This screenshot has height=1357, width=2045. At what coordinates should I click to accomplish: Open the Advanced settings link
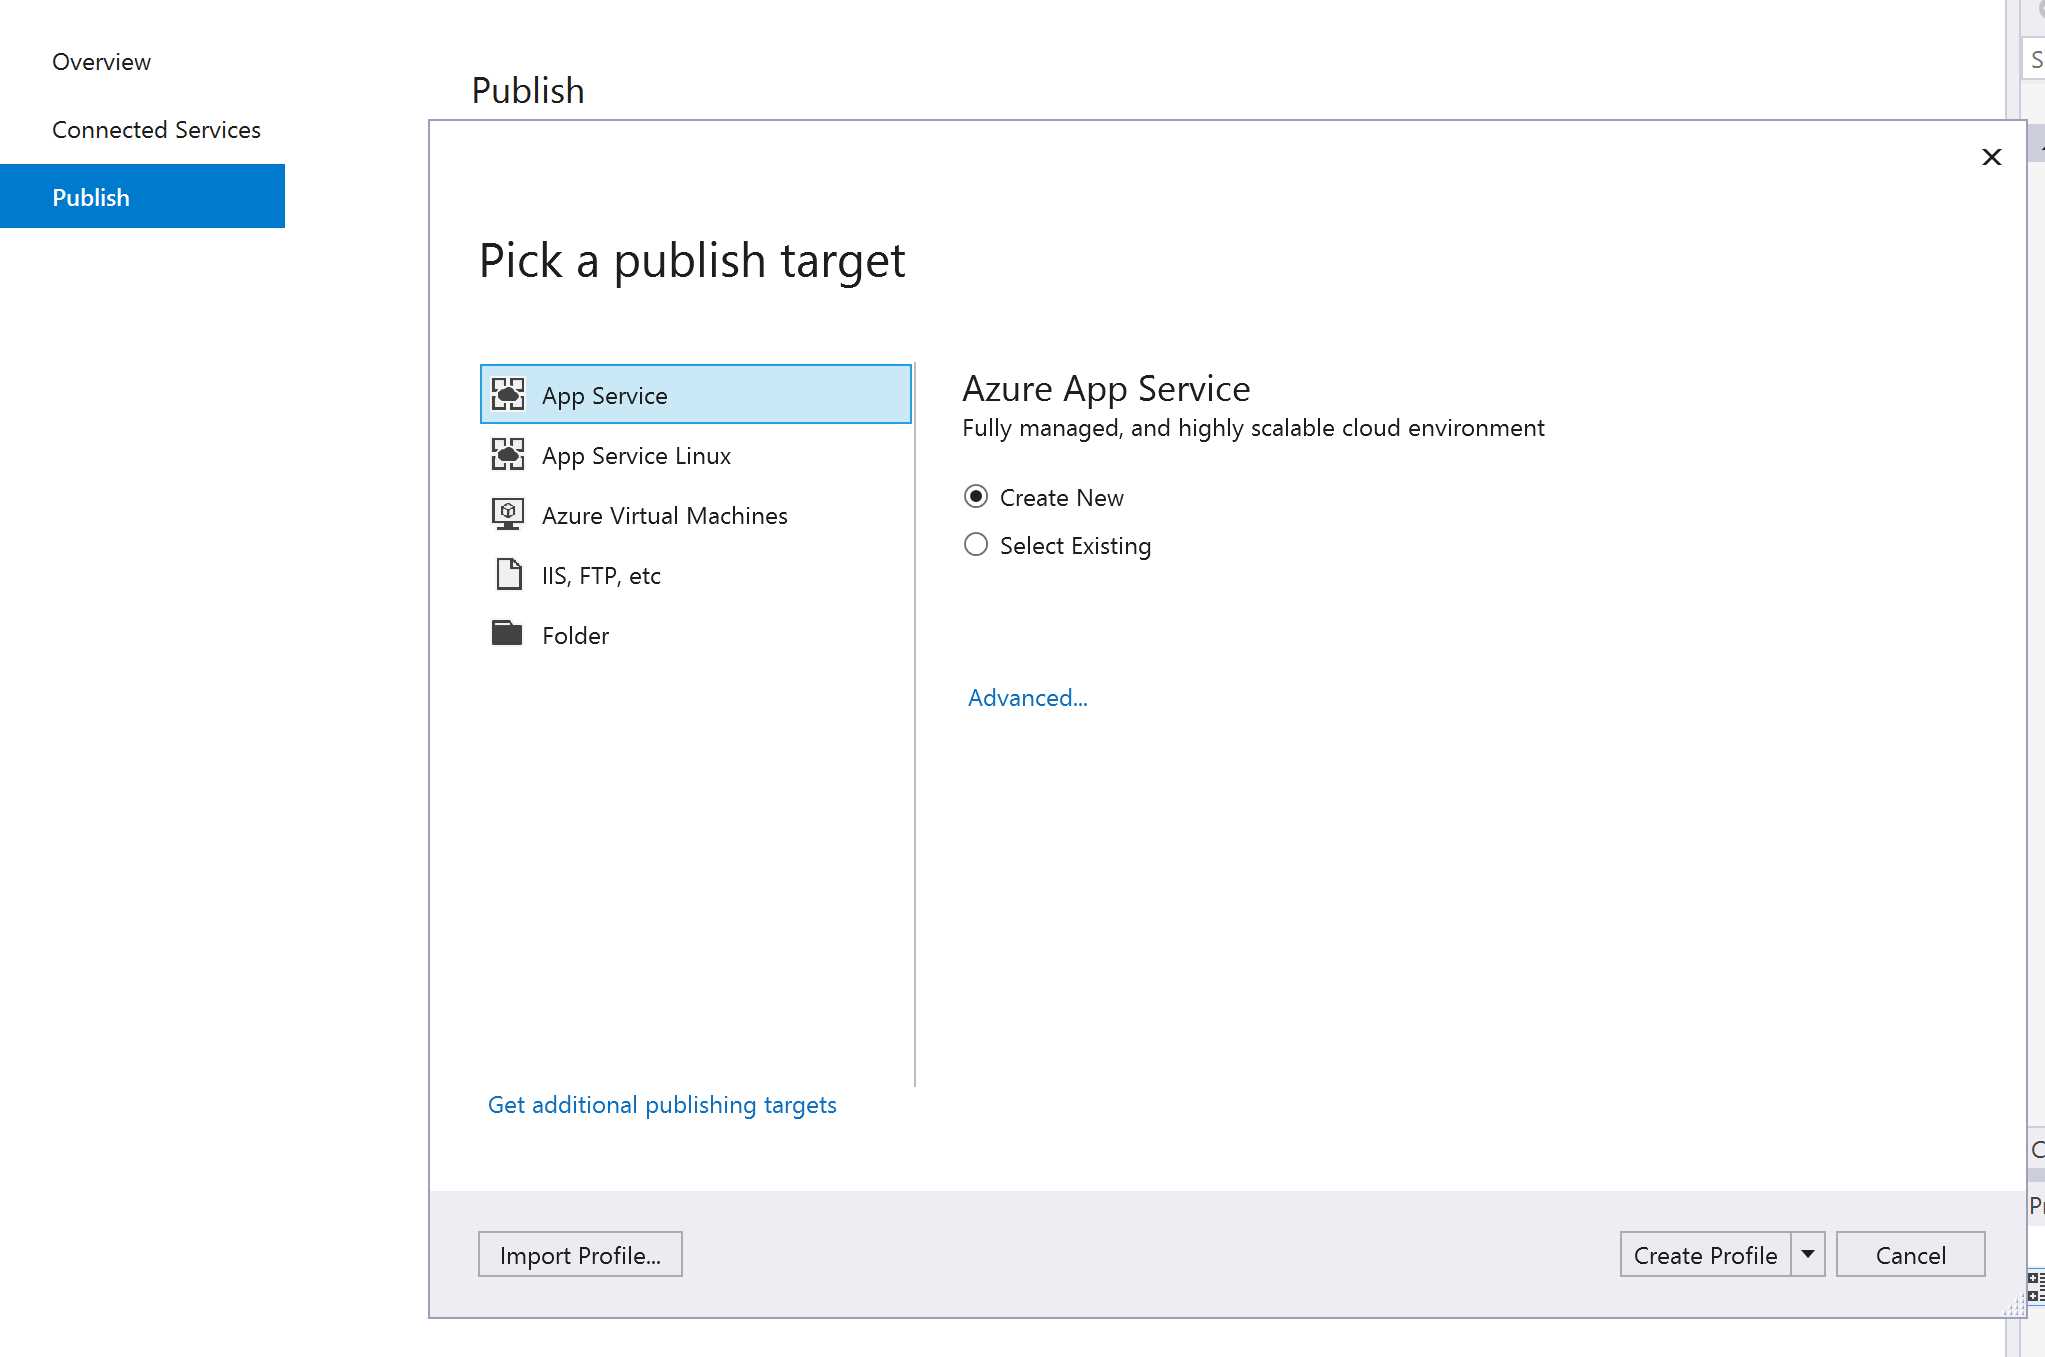(x=1026, y=697)
